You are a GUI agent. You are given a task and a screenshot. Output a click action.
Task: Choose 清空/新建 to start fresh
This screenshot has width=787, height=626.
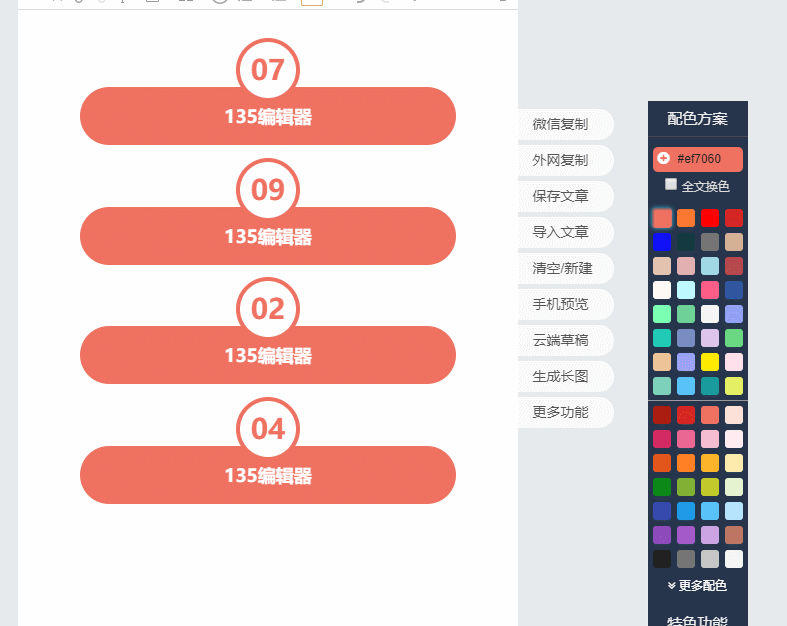(563, 268)
